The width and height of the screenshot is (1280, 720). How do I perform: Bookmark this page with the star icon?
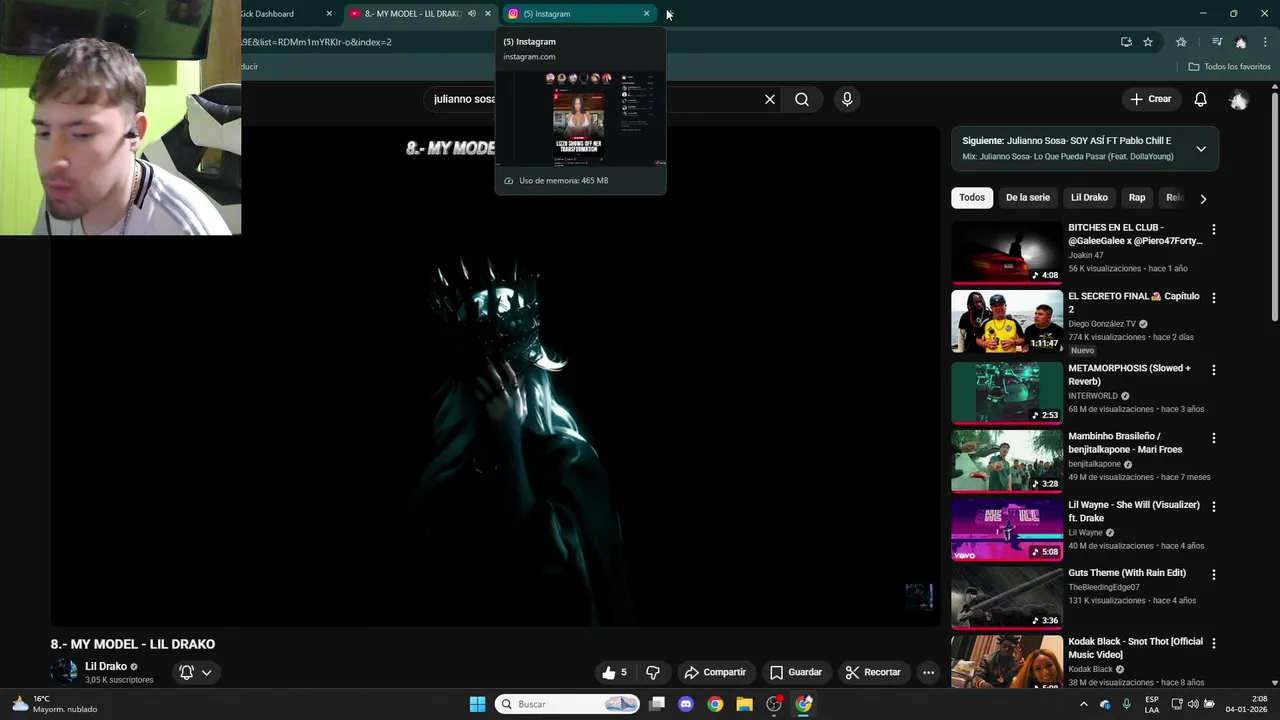tap(1148, 42)
